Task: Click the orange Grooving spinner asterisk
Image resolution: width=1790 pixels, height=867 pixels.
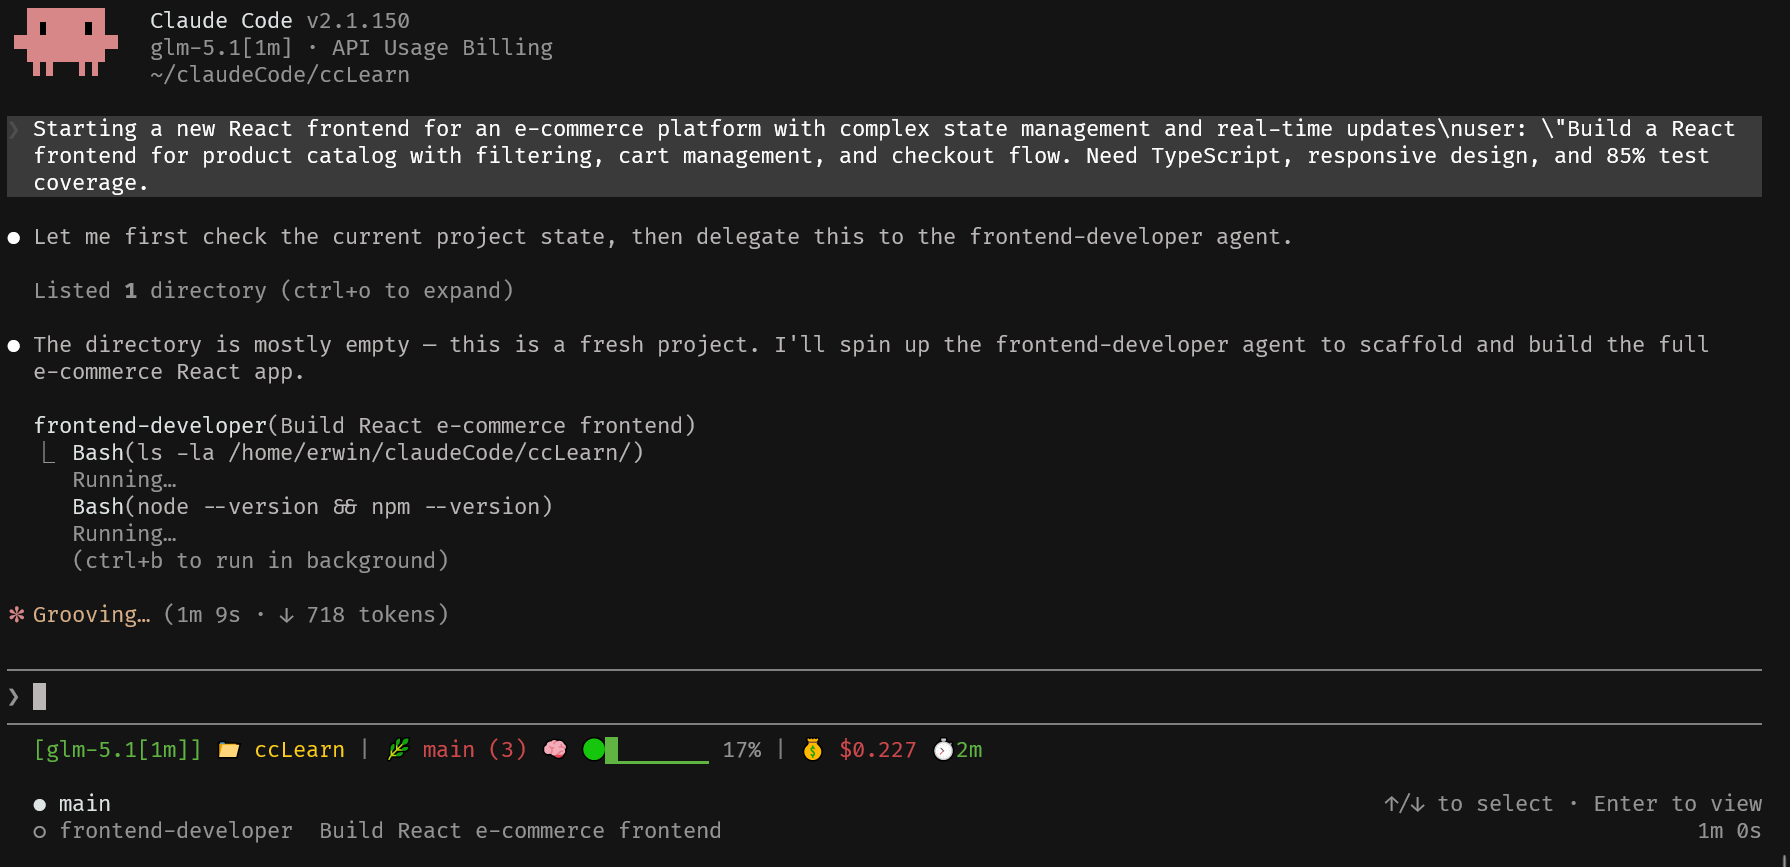Action: coord(17,614)
